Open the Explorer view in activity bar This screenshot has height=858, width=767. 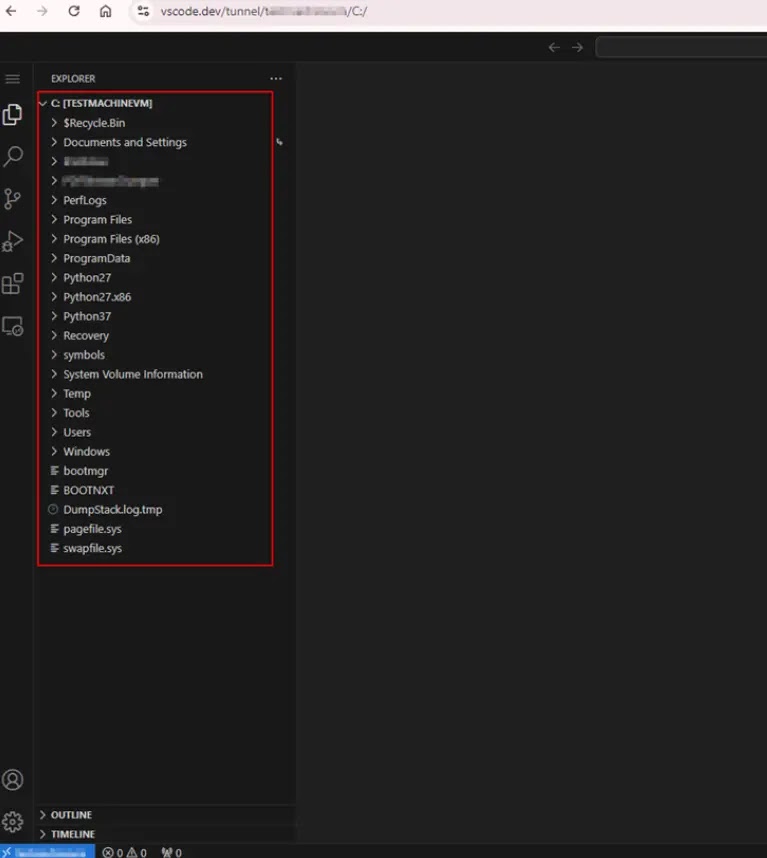pos(13,115)
